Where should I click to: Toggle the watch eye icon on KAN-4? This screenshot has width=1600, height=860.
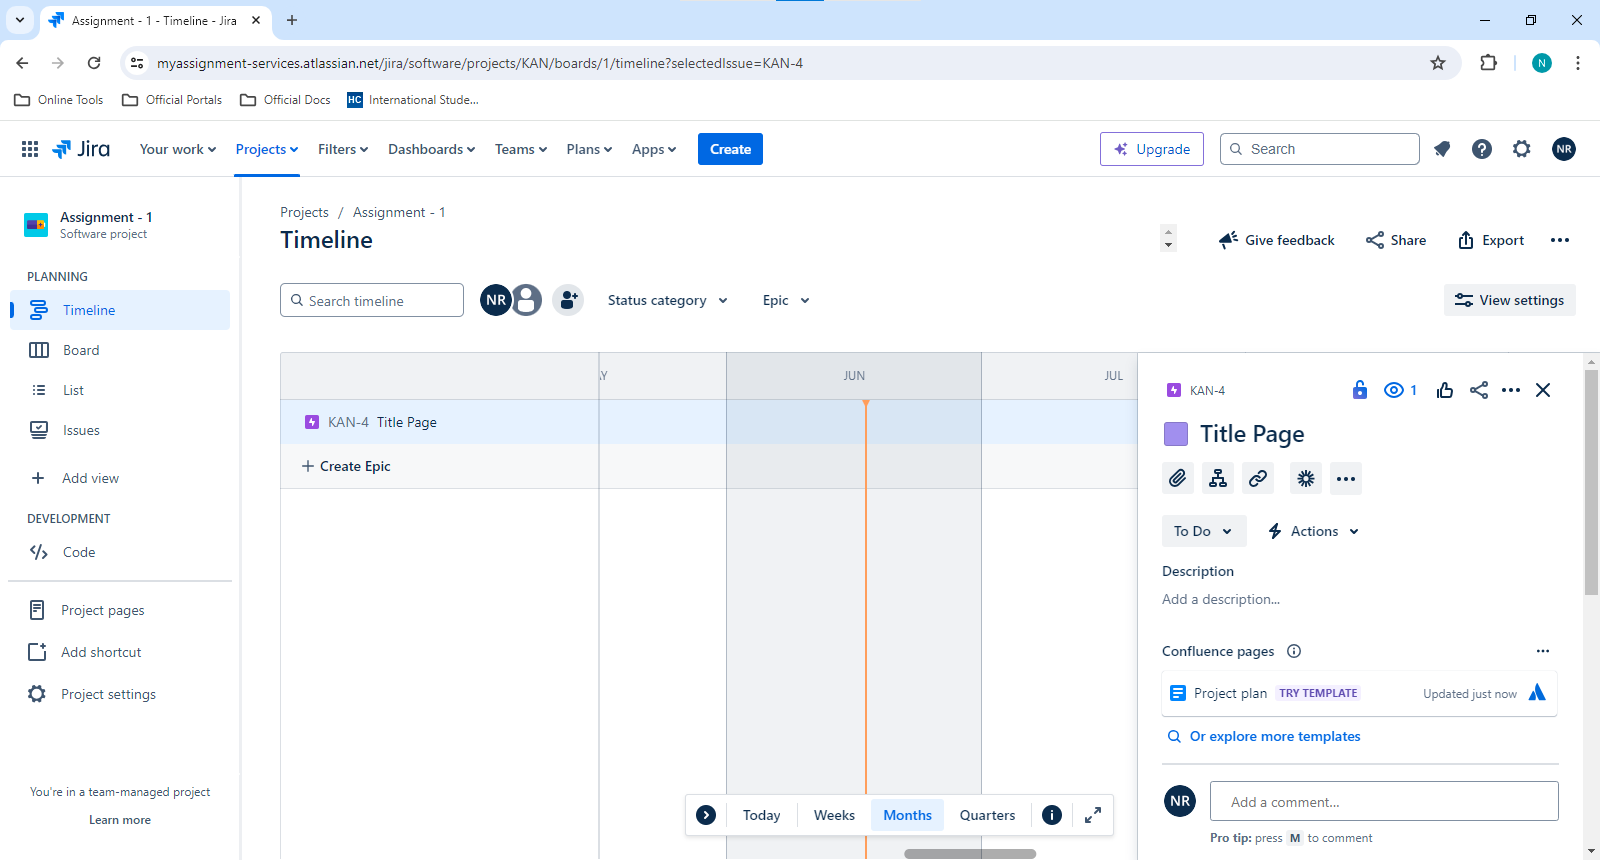coord(1400,390)
